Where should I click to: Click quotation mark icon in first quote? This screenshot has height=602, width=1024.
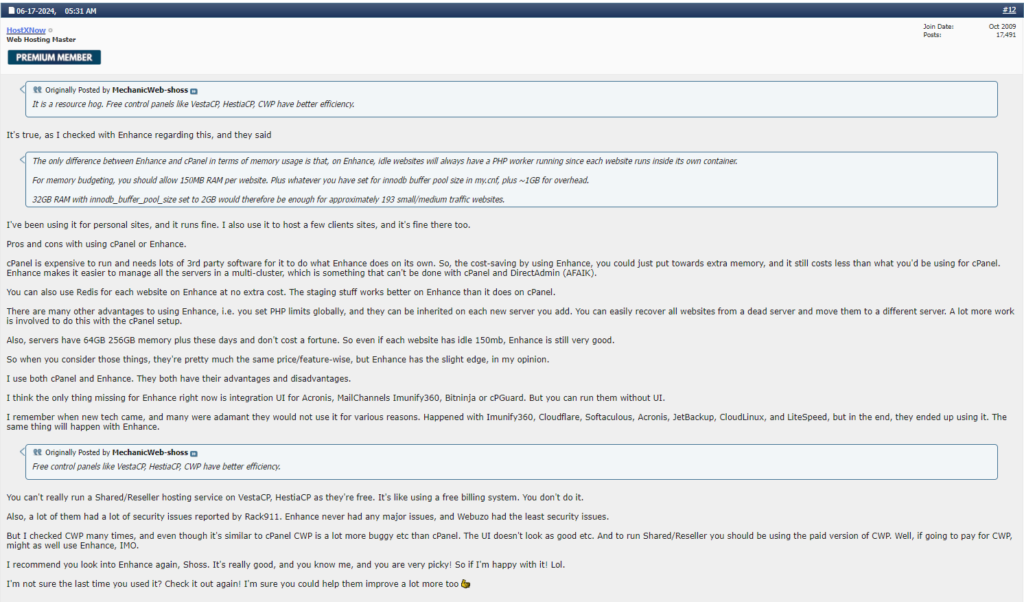(37, 90)
